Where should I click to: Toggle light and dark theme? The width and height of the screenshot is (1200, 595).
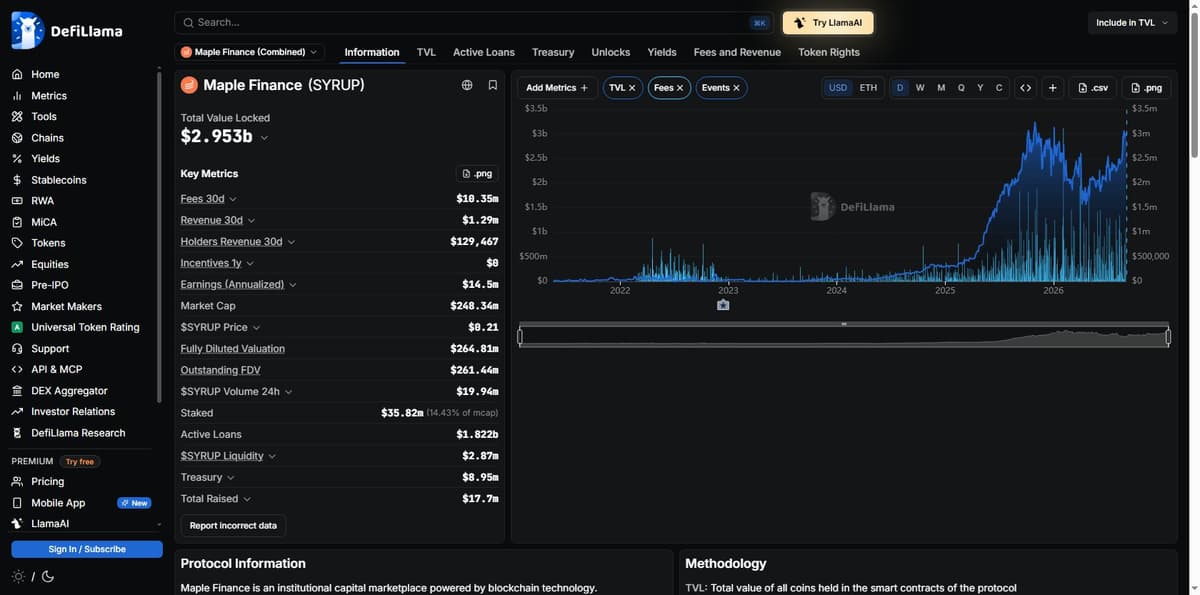pyautogui.click(x=33, y=576)
